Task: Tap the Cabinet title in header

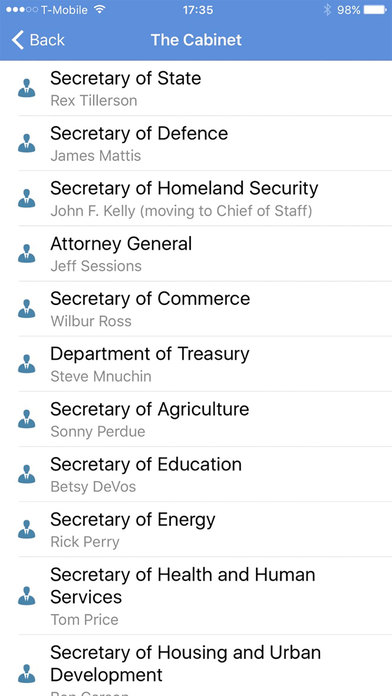Action: click(196, 40)
